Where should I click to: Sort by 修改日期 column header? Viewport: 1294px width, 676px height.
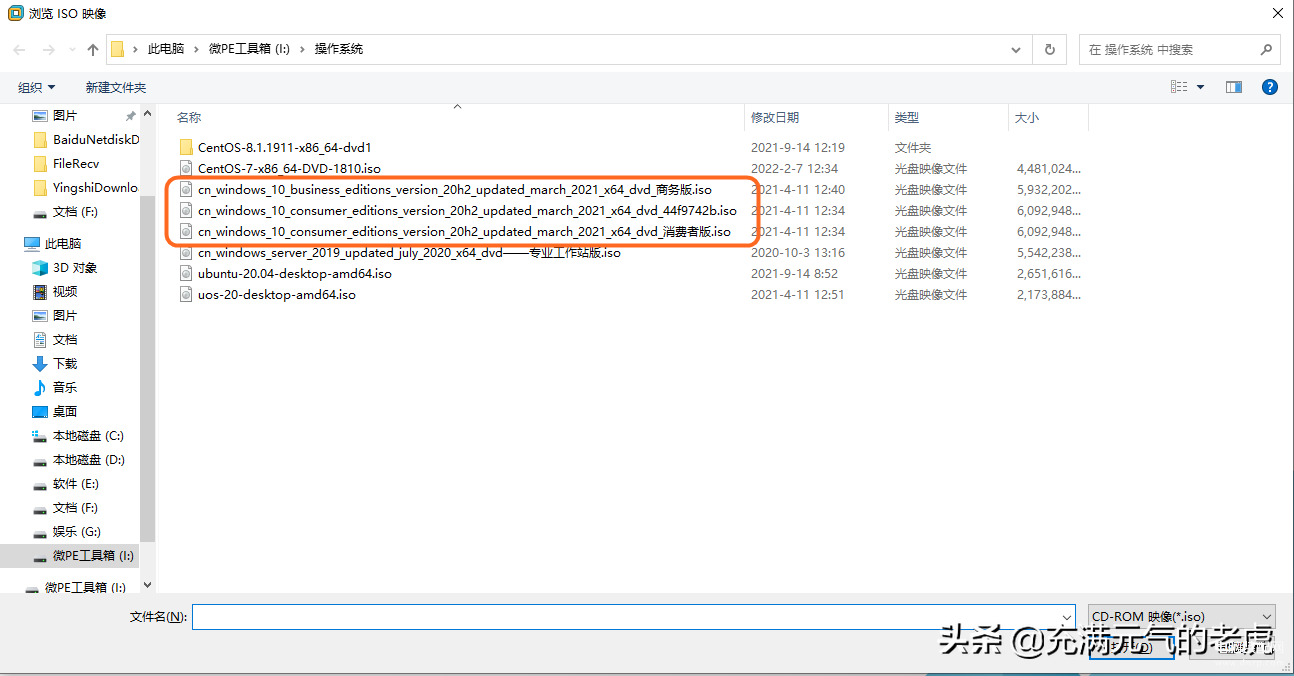(x=775, y=118)
